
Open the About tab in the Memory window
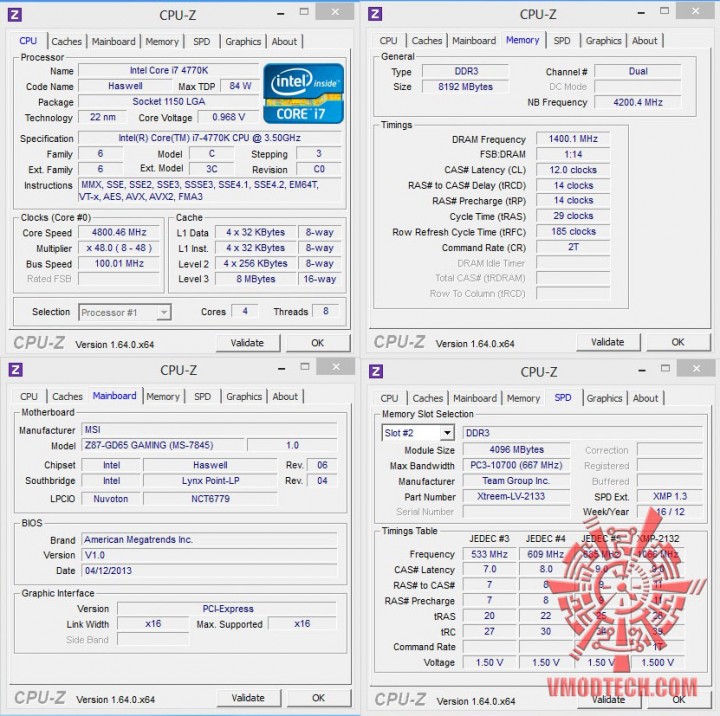645,40
